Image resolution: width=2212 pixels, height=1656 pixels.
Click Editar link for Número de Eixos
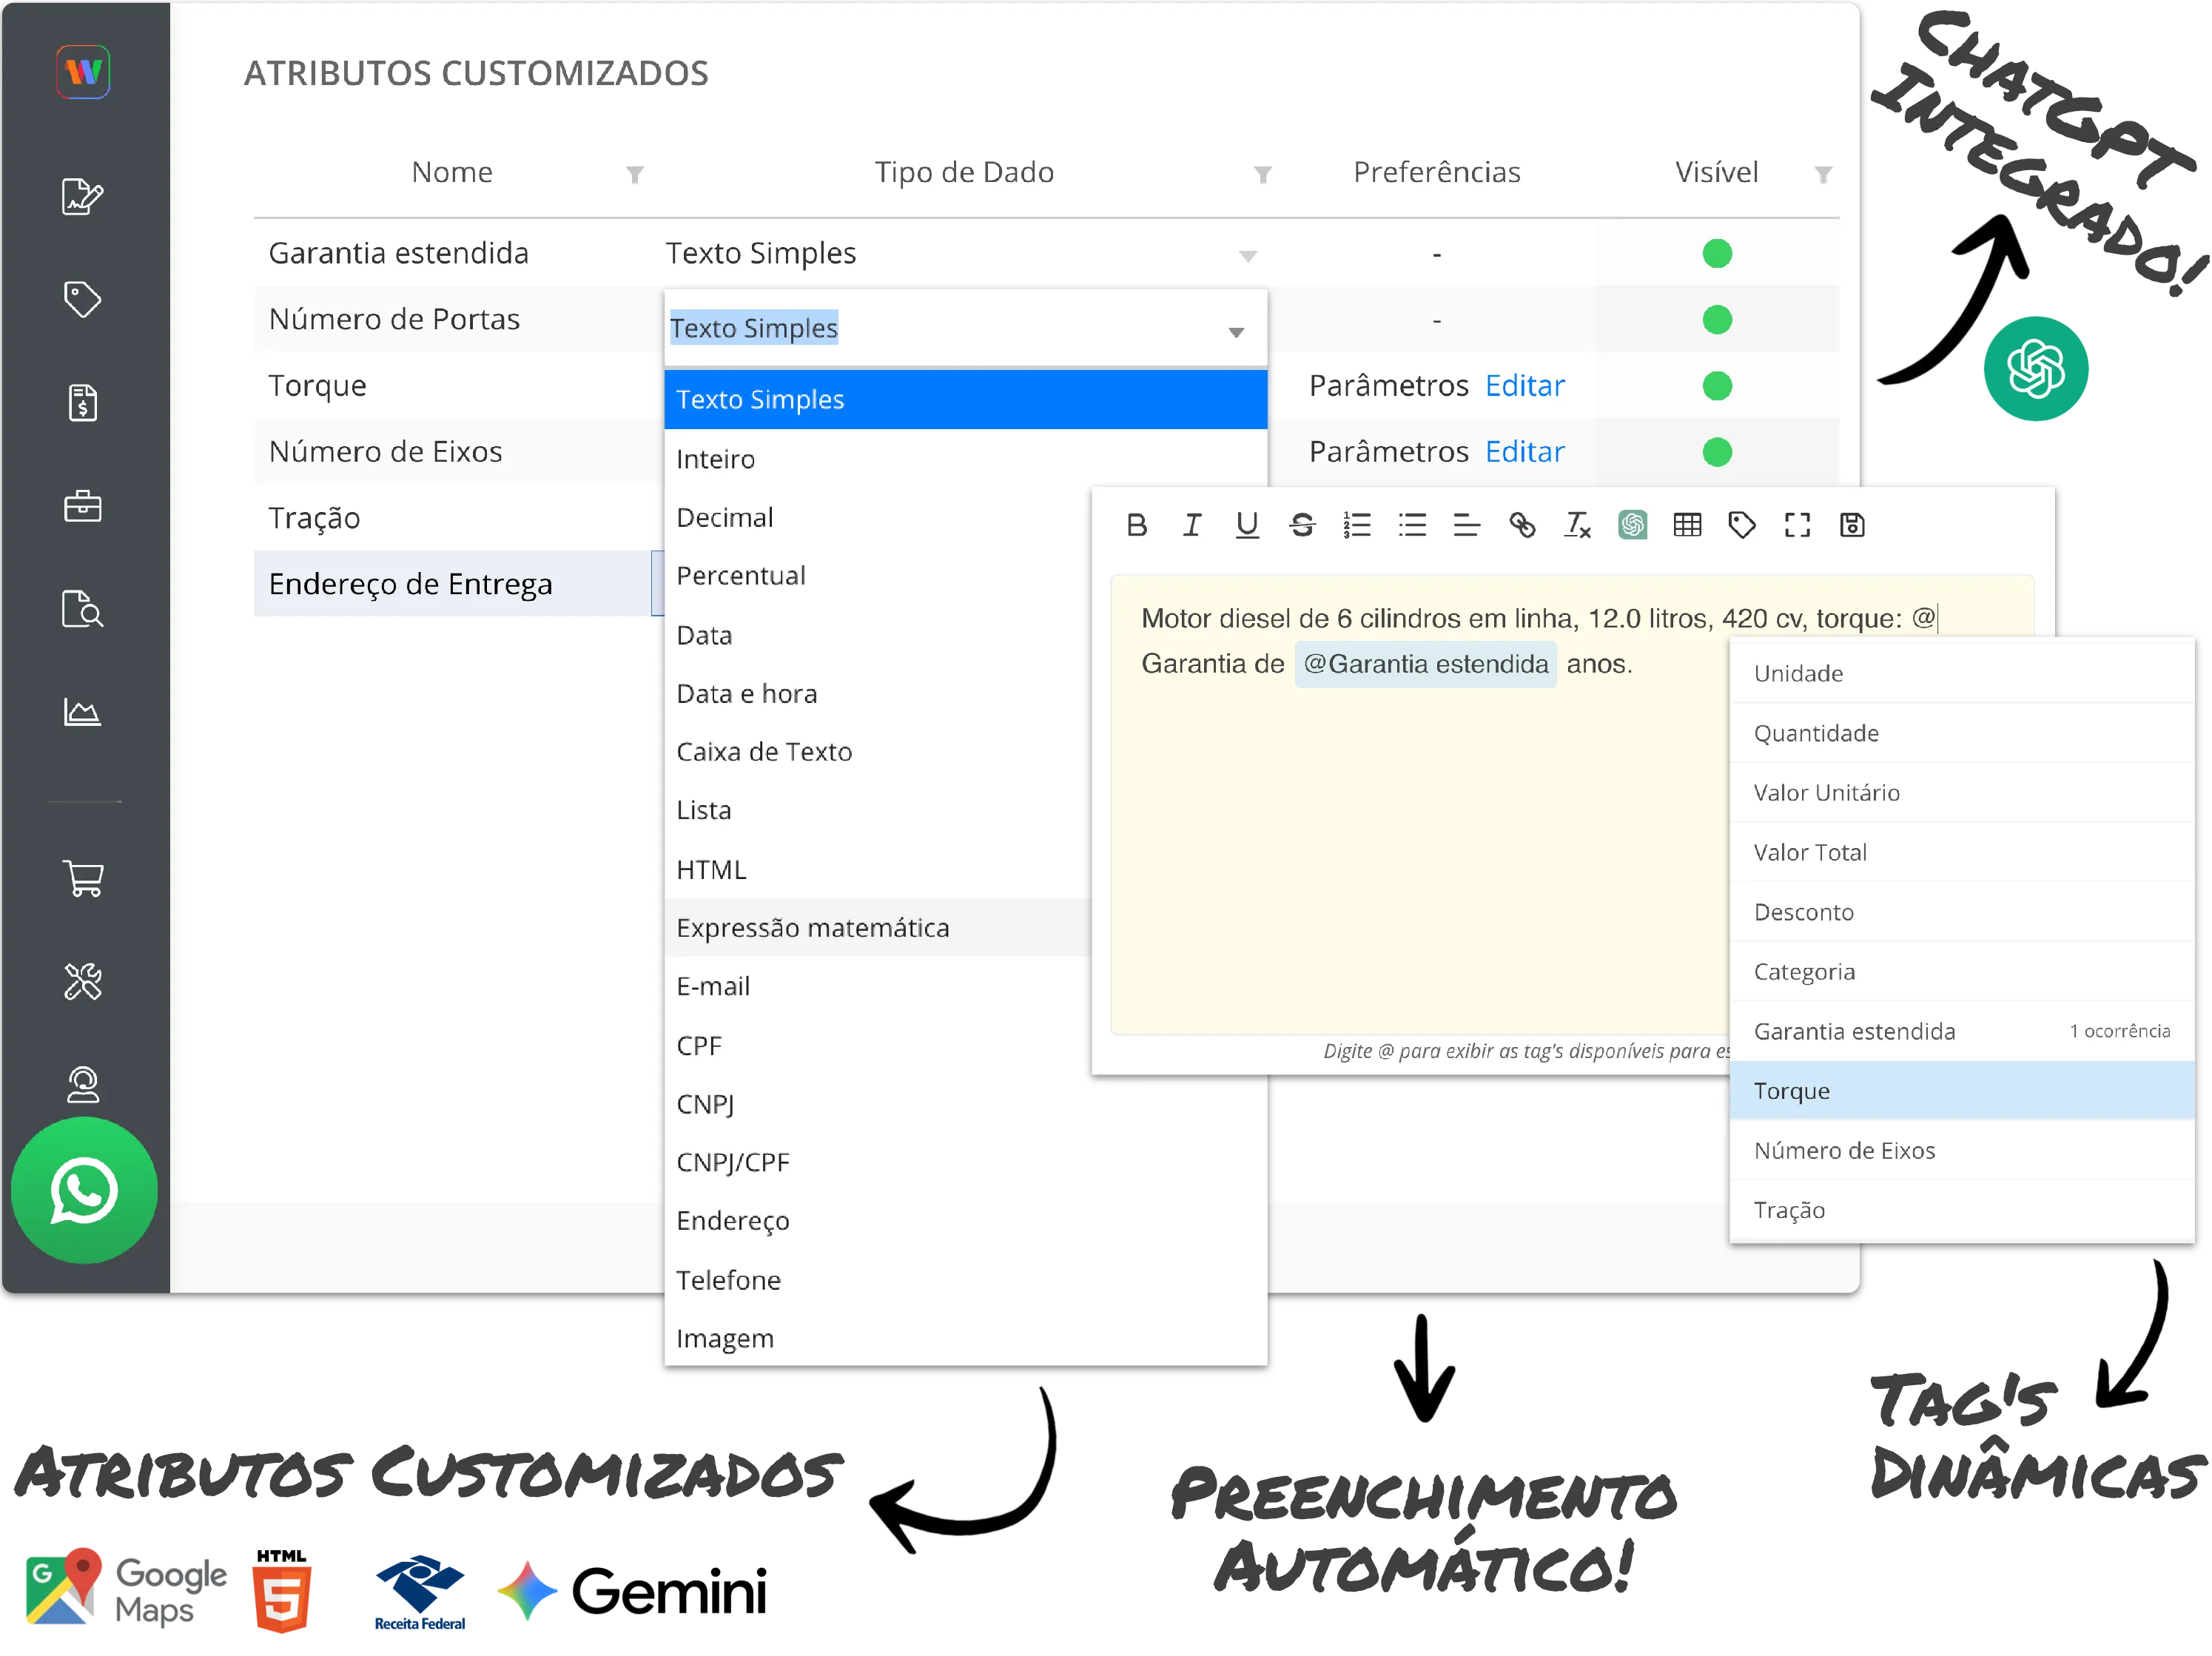(1524, 452)
